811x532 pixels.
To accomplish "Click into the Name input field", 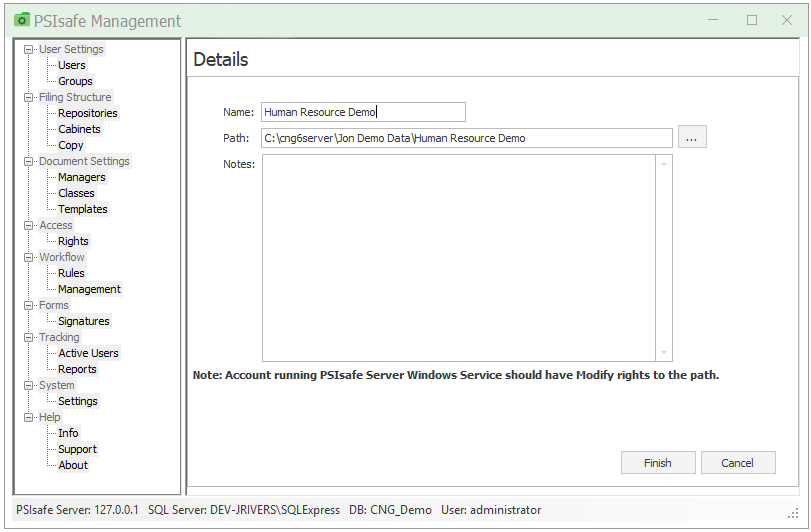I will (x=363, y=112).
